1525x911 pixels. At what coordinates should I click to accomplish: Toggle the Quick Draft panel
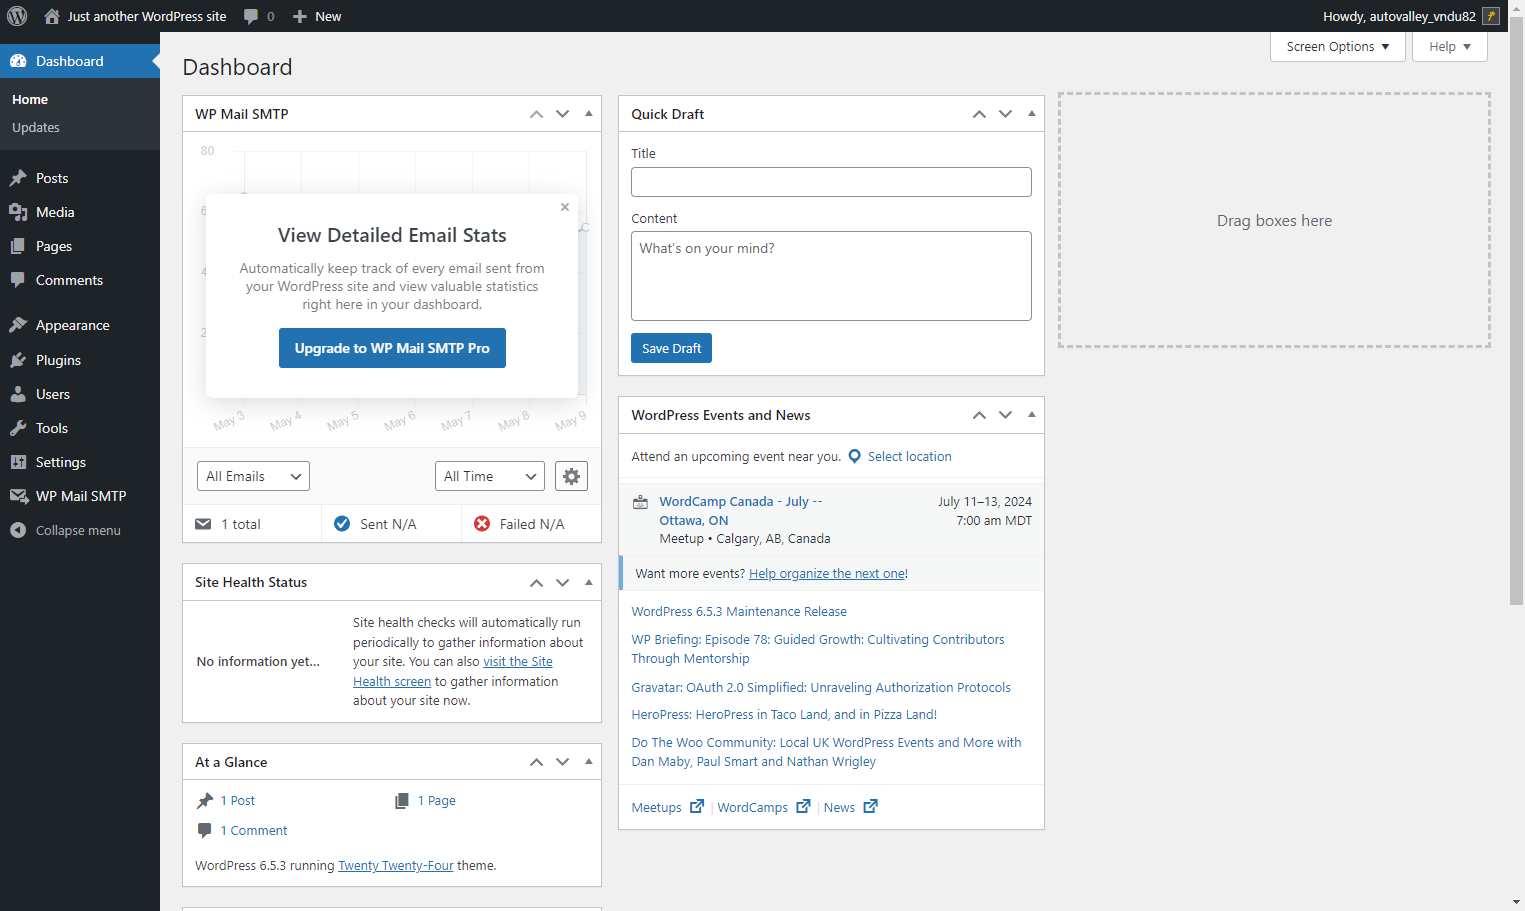tap(1032, 114)
